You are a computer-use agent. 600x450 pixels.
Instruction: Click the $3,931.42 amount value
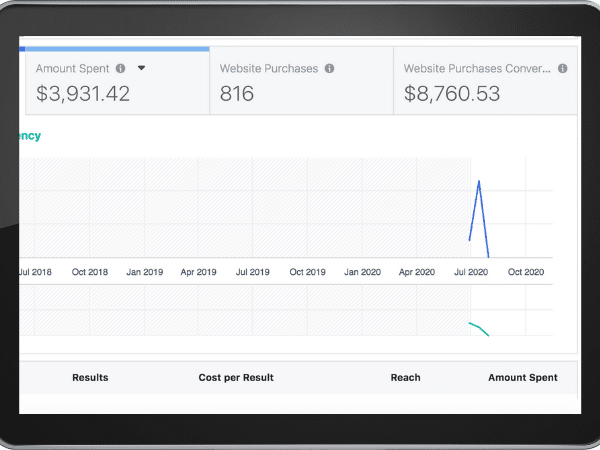83,95
